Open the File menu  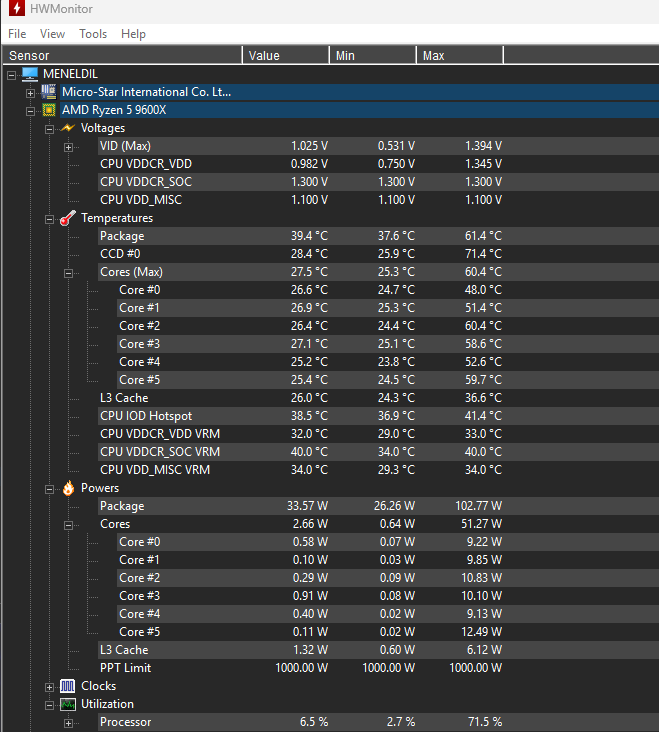pos(17,34)
